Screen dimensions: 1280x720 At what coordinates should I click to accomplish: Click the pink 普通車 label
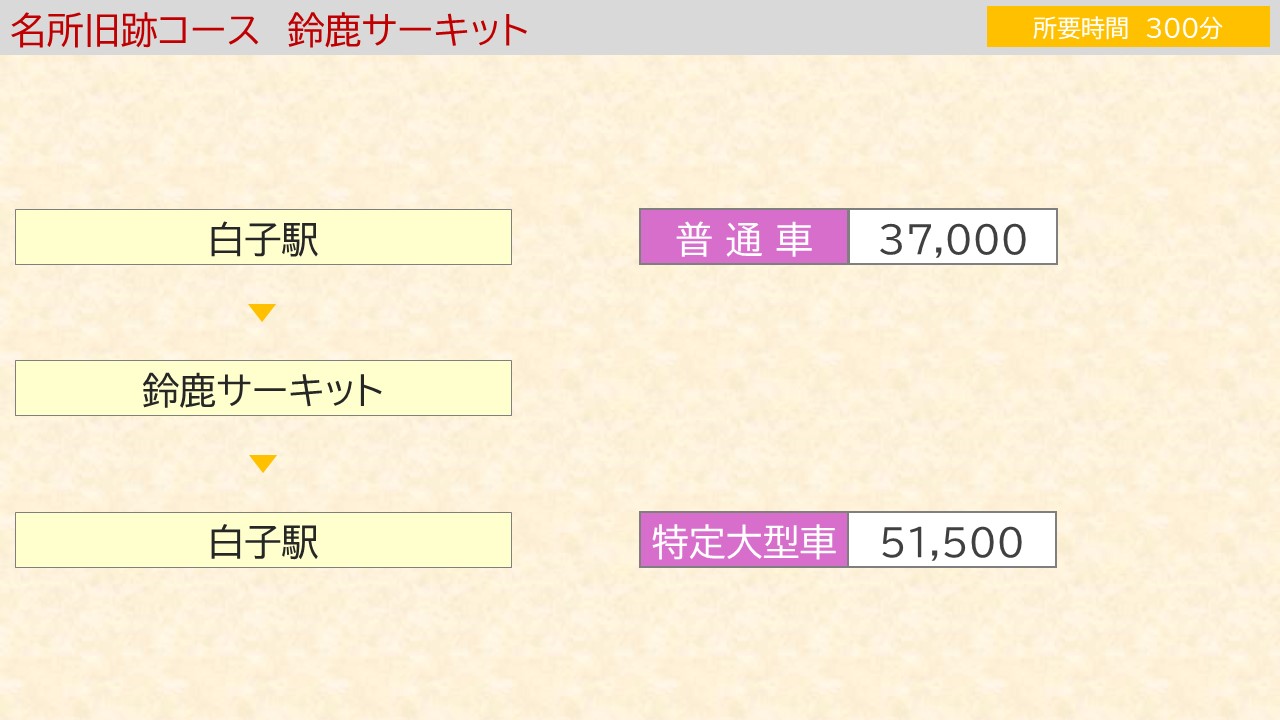(744, 237)
